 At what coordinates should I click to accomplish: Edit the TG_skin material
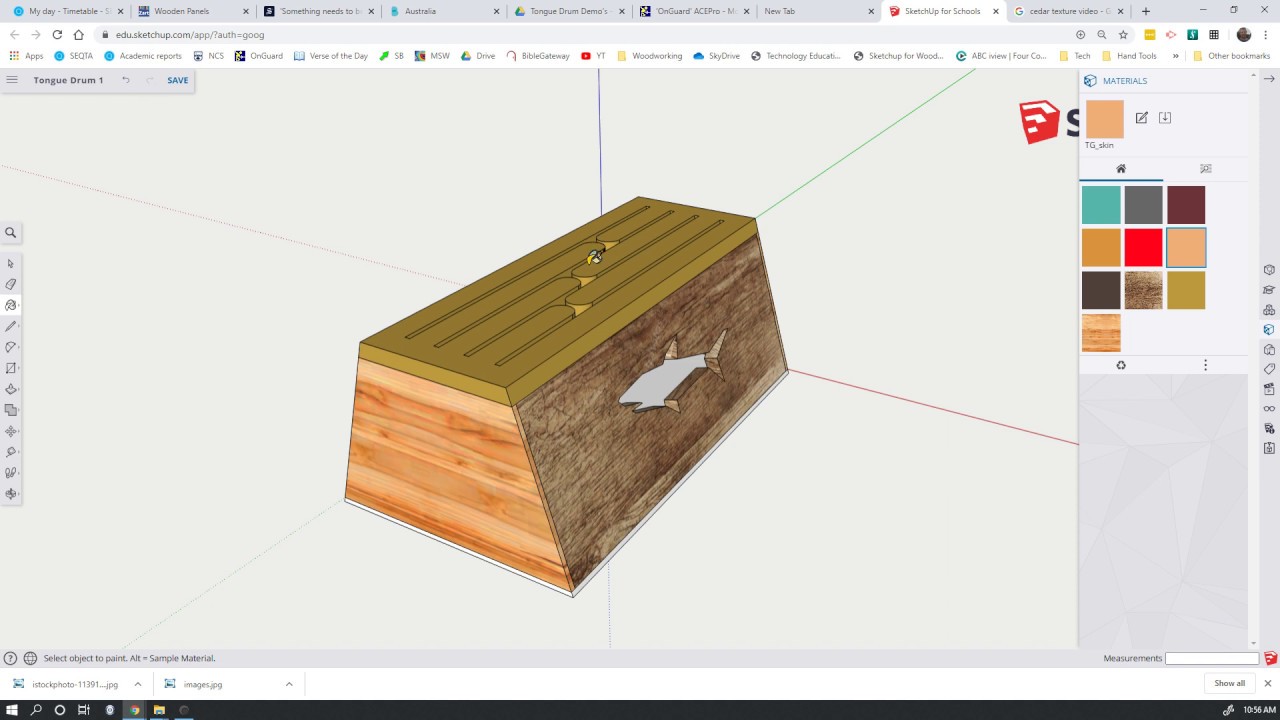1141,118
